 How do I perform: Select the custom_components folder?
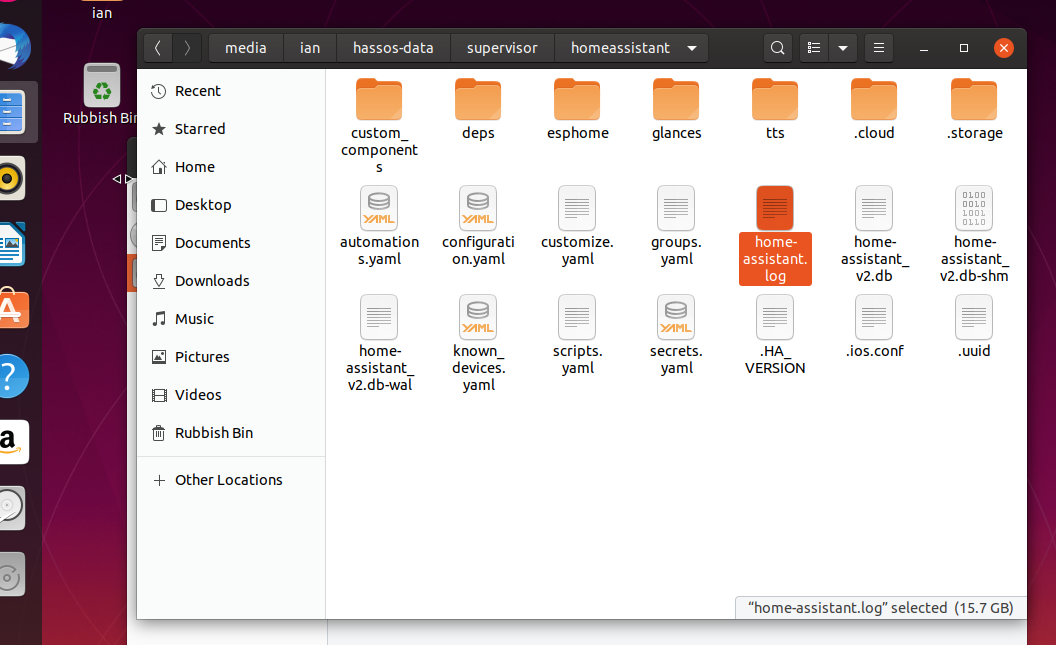[379, 100]
